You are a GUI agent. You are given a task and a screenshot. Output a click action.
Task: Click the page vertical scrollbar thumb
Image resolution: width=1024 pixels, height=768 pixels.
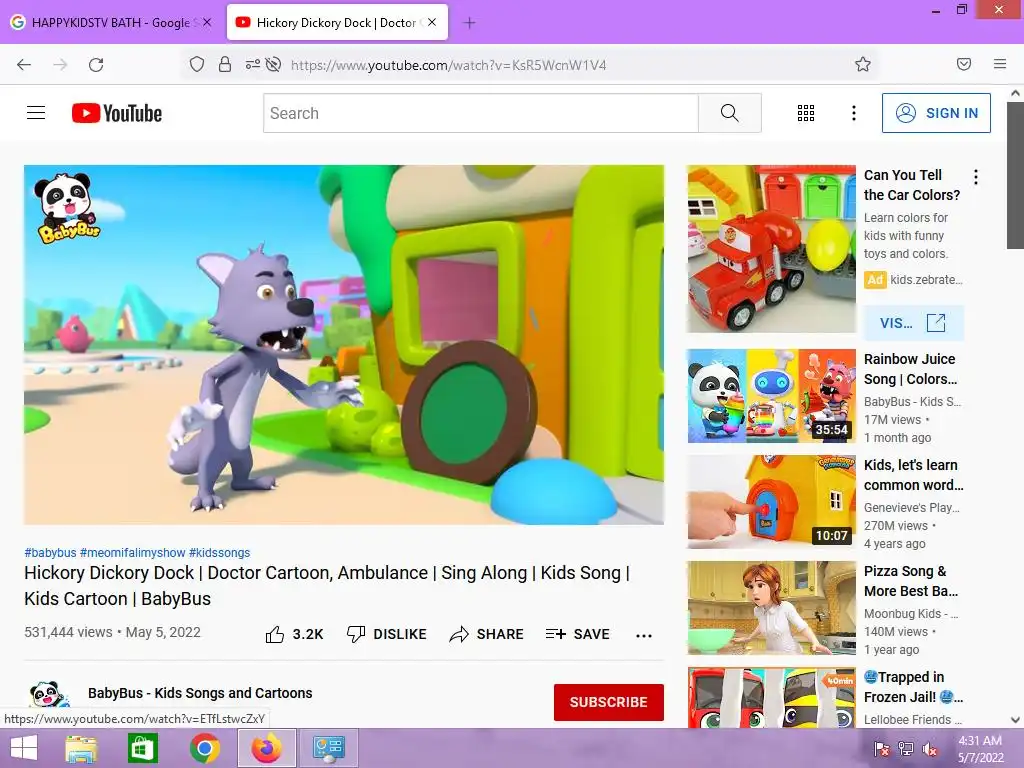[x=1015, y=175]
